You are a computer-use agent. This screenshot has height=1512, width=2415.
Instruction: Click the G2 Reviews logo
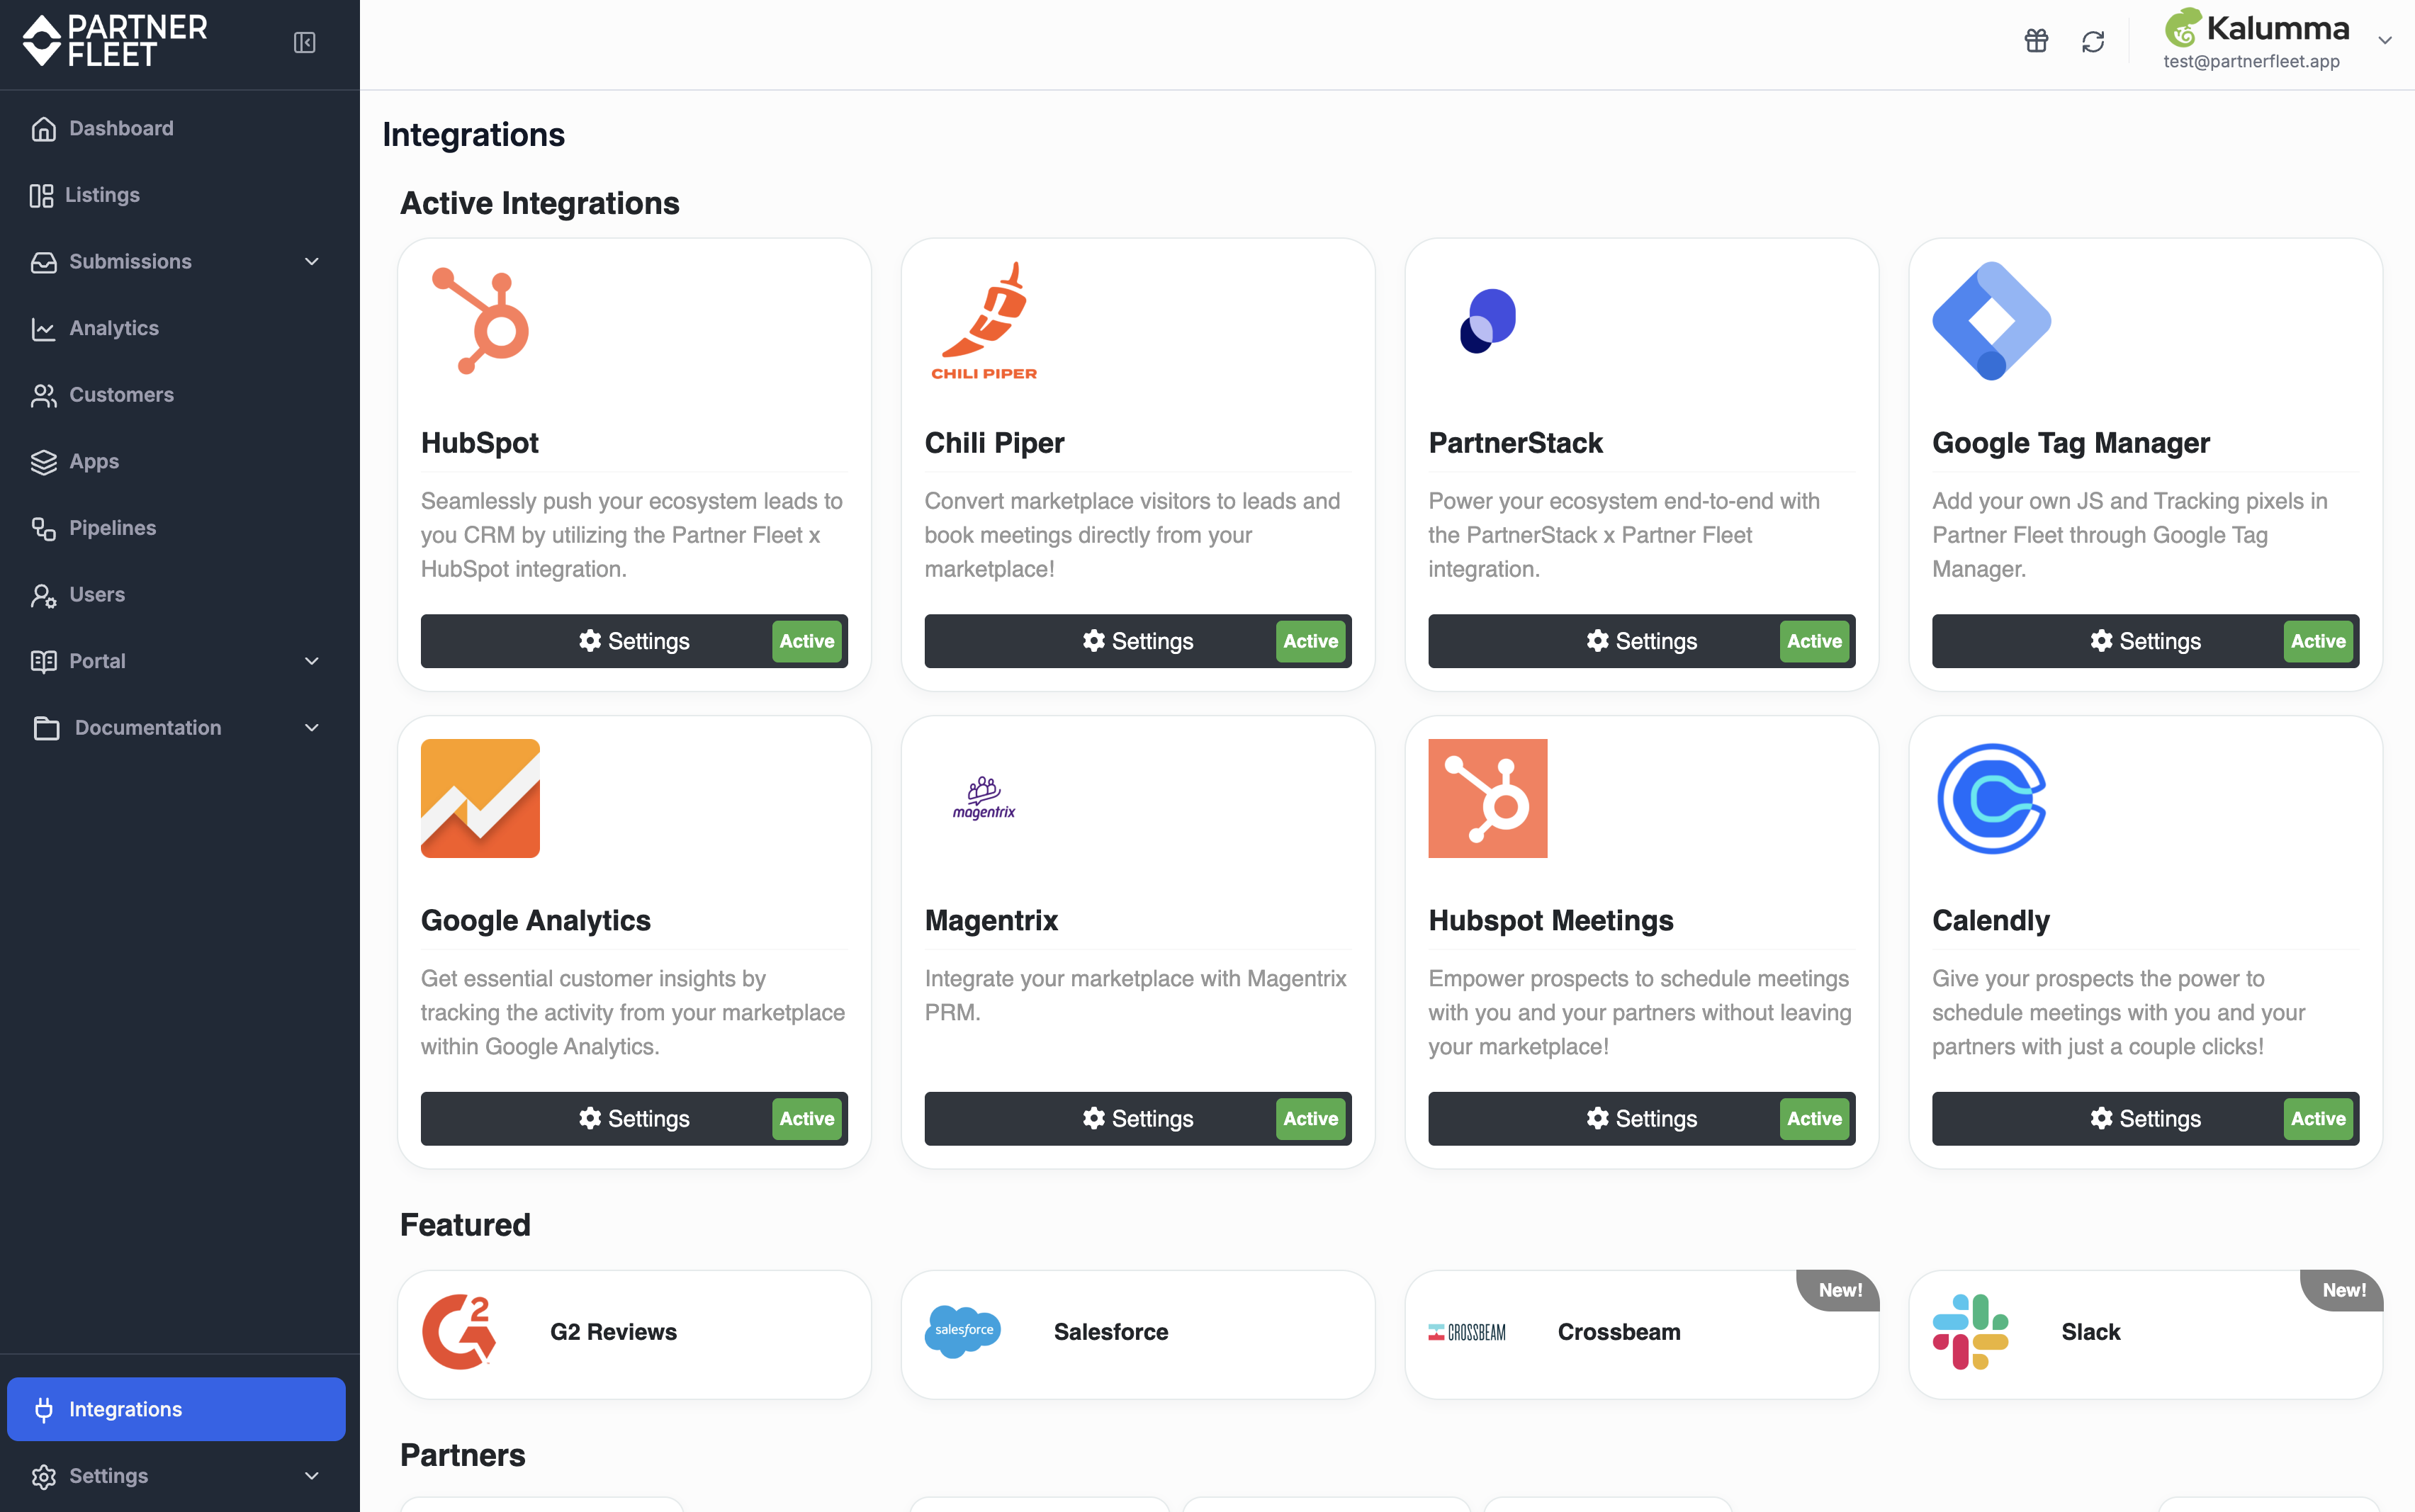coord(459,1332)
